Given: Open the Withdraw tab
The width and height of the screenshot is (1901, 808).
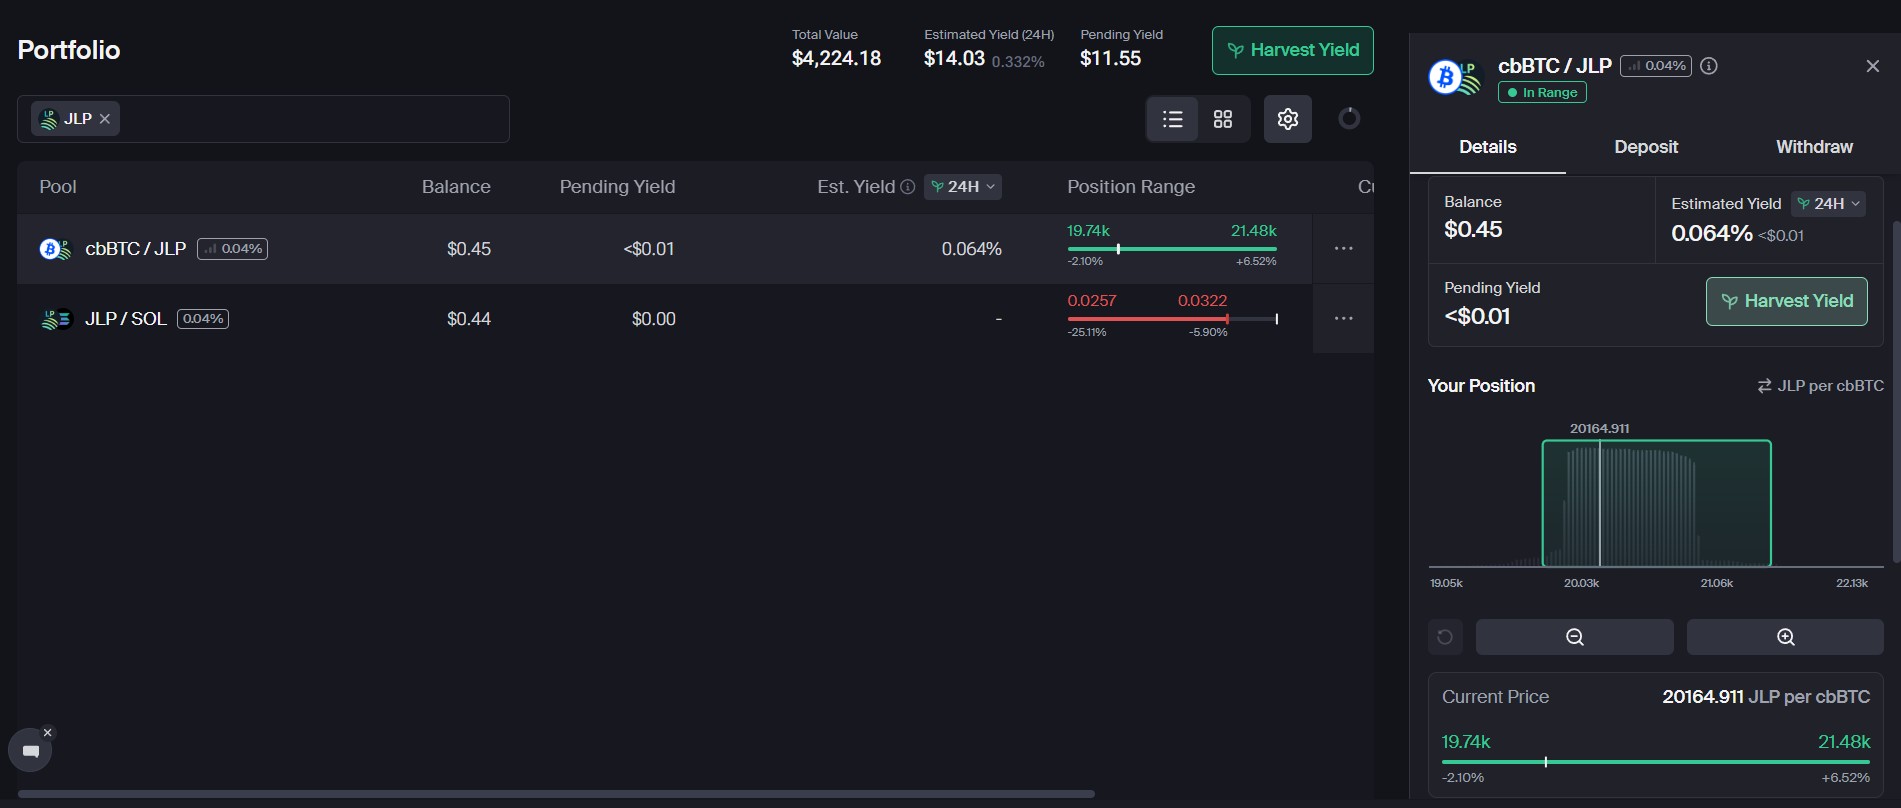Looking at the screenshot, I should click(1814, 147).
